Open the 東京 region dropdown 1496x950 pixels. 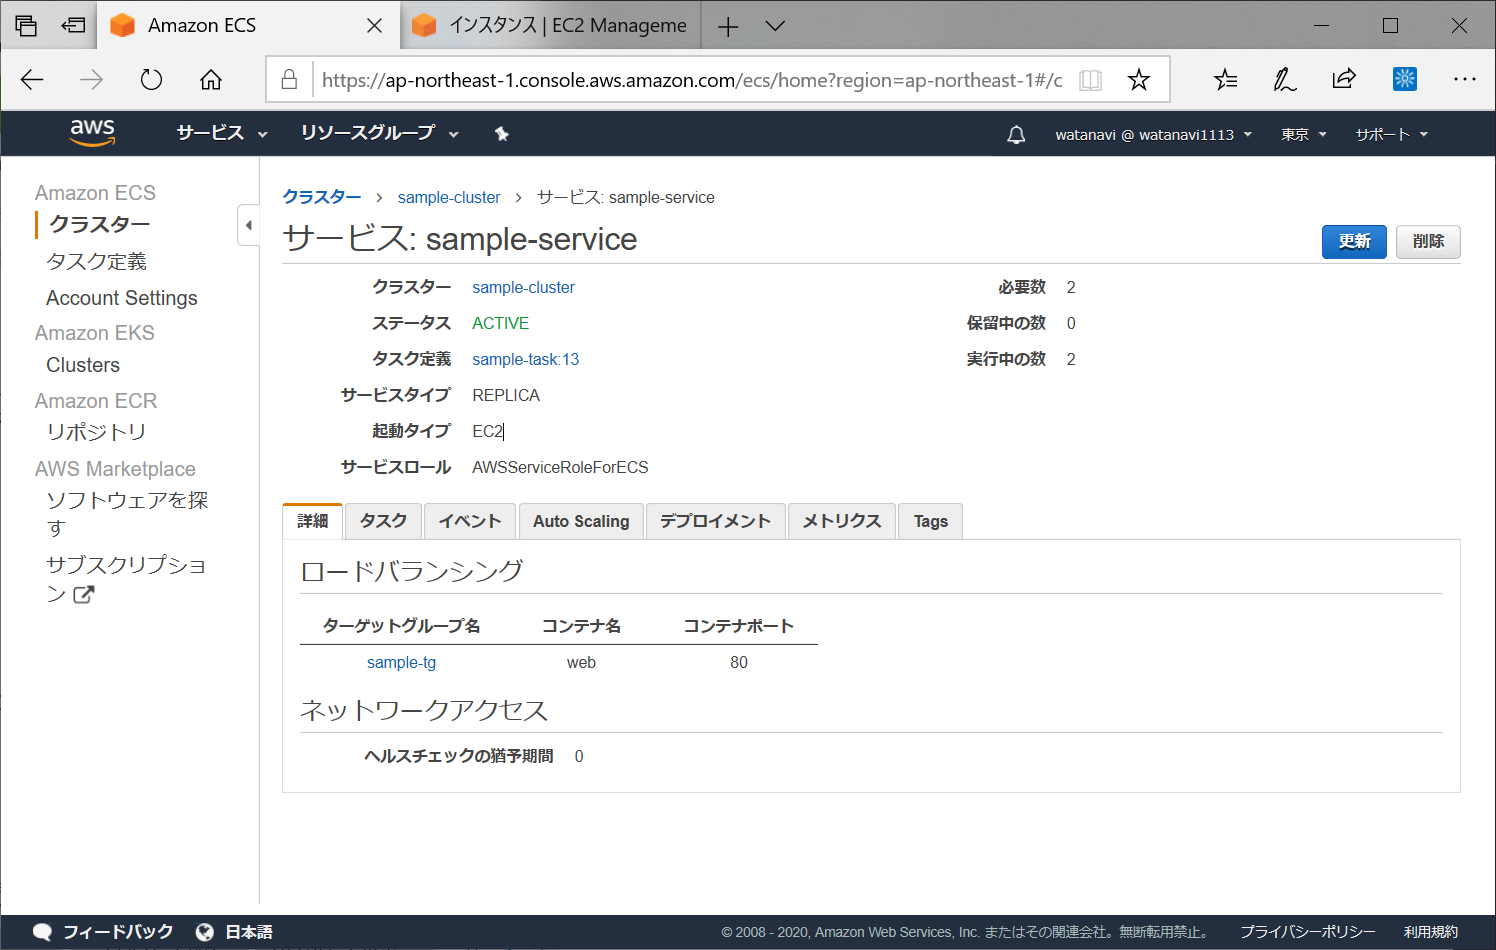1304,134
